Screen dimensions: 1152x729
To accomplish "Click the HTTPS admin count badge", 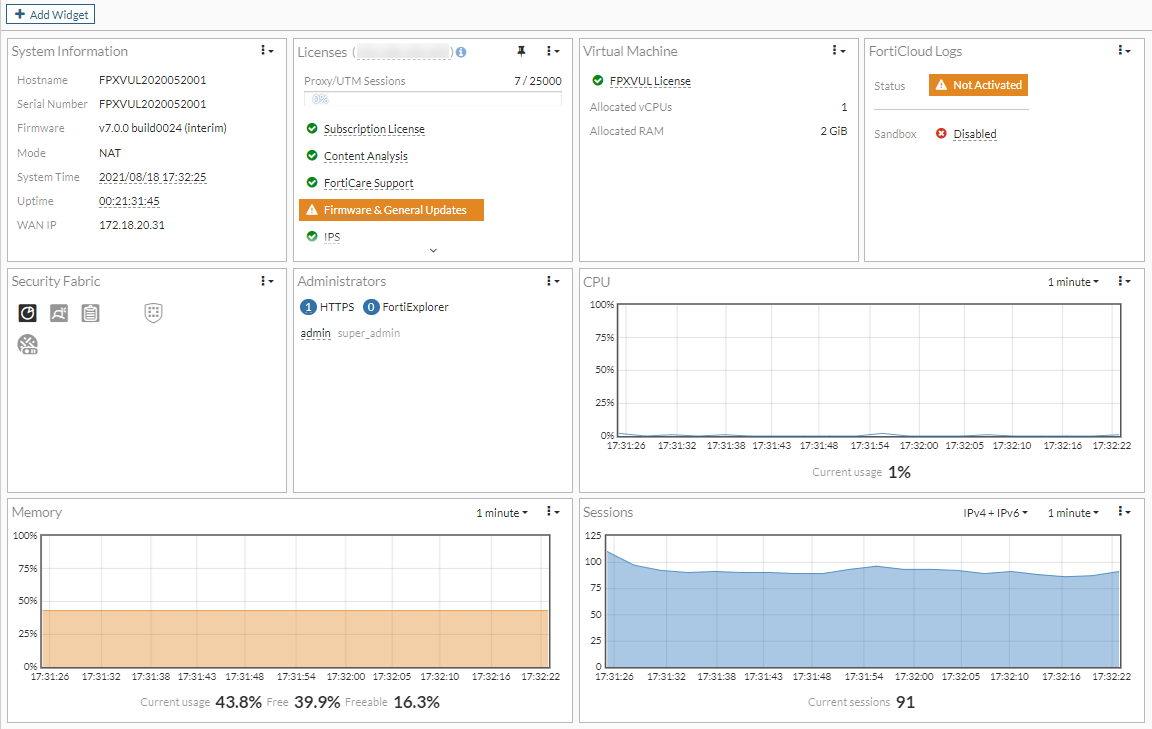I will pyautogui.click(x=308, y=307).
